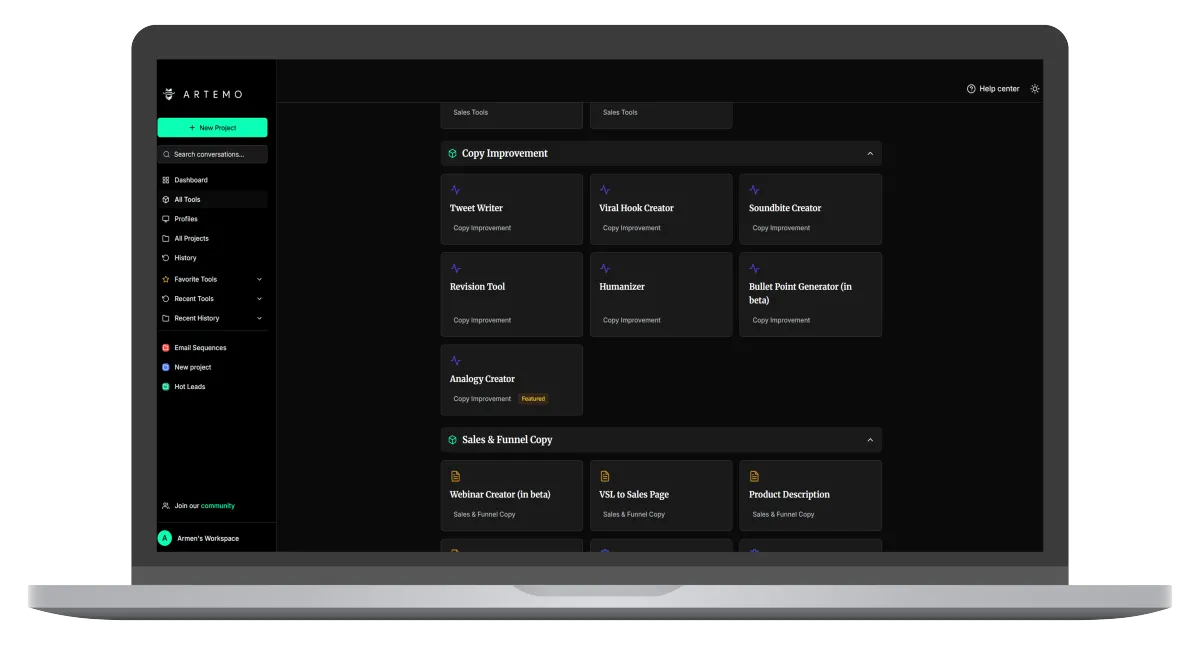Image resolution: width=1200 pixels, height=653 pixels.
Task: Click the Recent History folder icon
Action: (166, 318)
